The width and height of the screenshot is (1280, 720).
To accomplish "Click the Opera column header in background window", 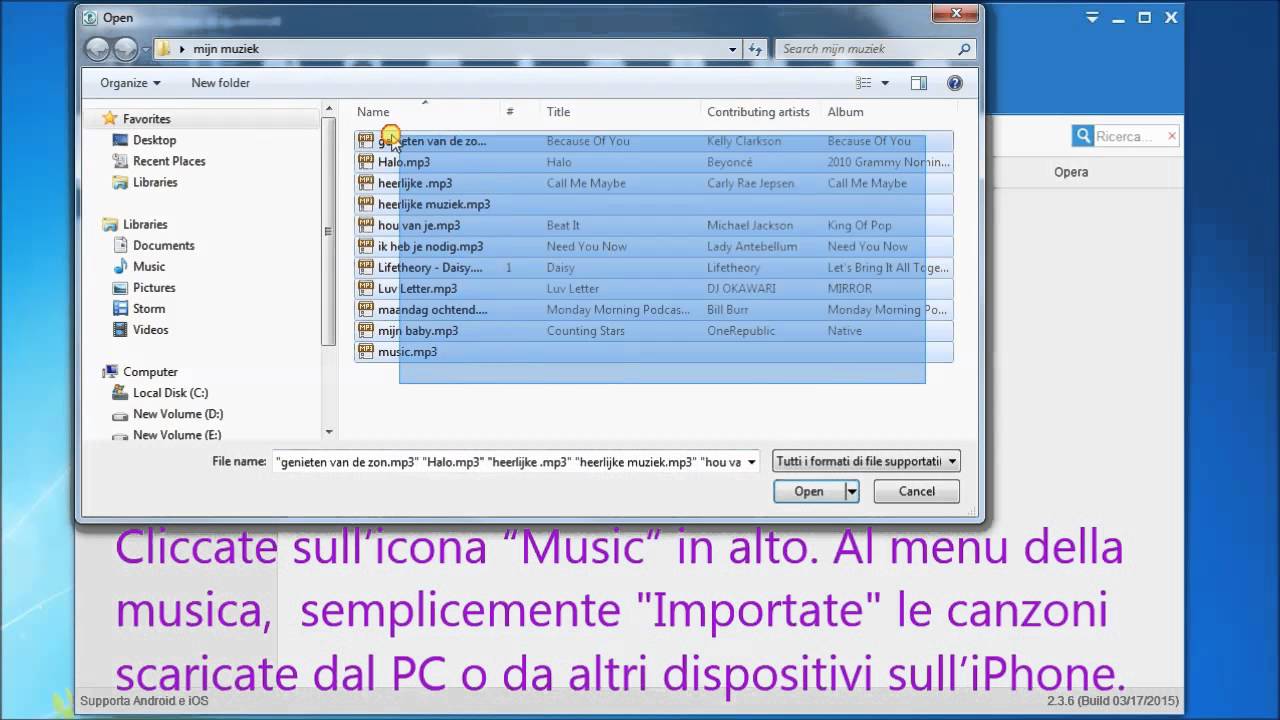I will tap(1071, 172).
